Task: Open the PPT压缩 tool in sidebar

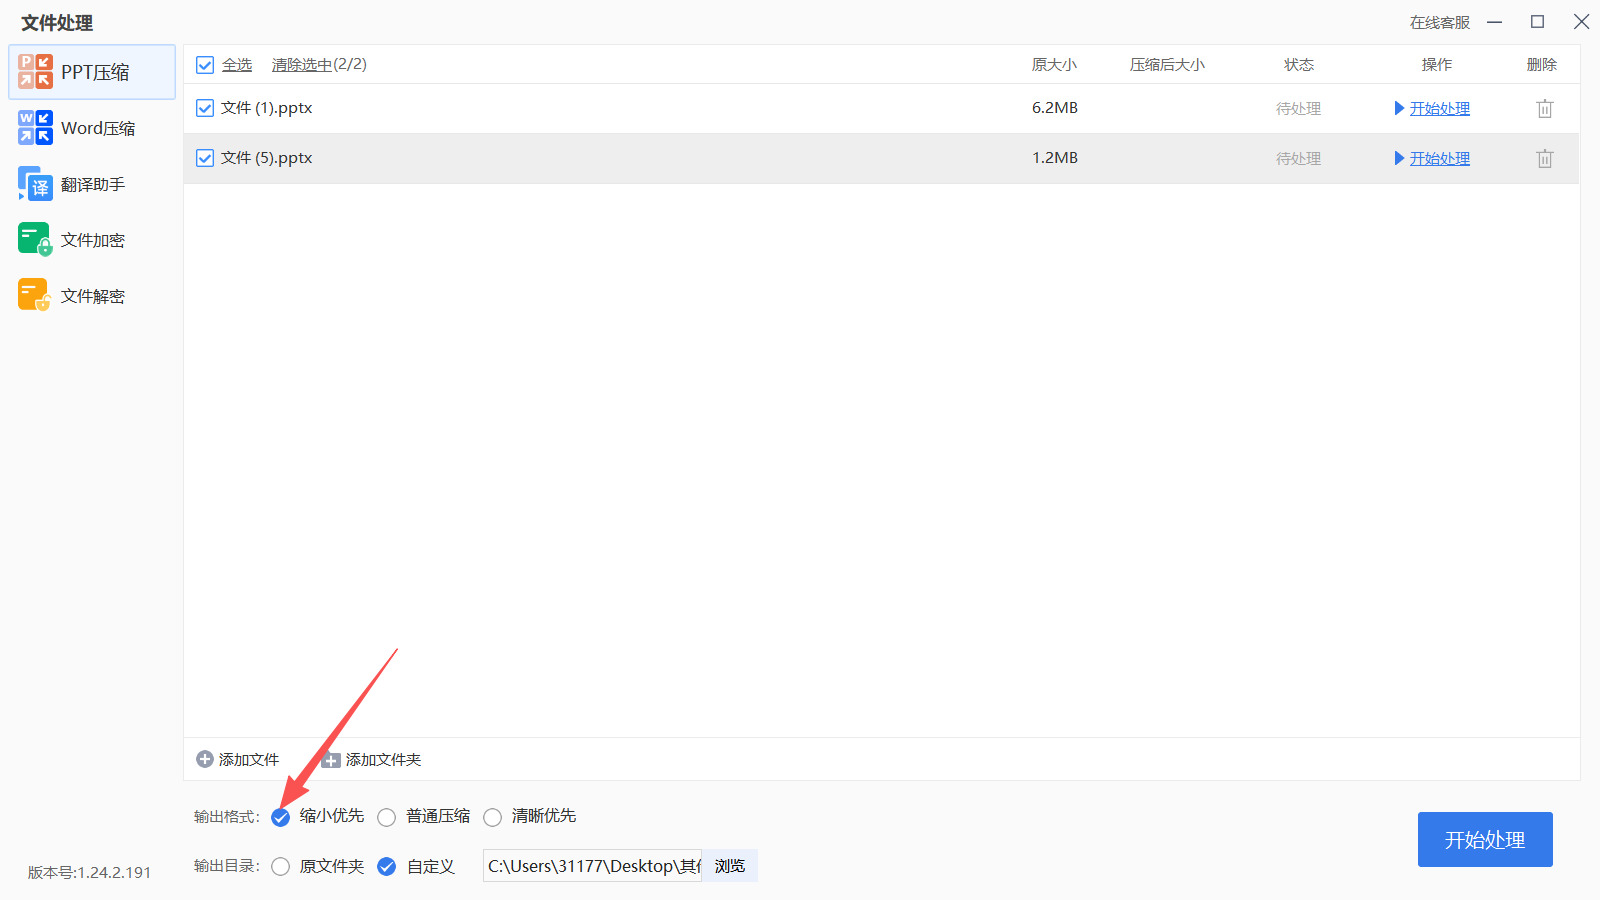Action: [x=92, y=72]
